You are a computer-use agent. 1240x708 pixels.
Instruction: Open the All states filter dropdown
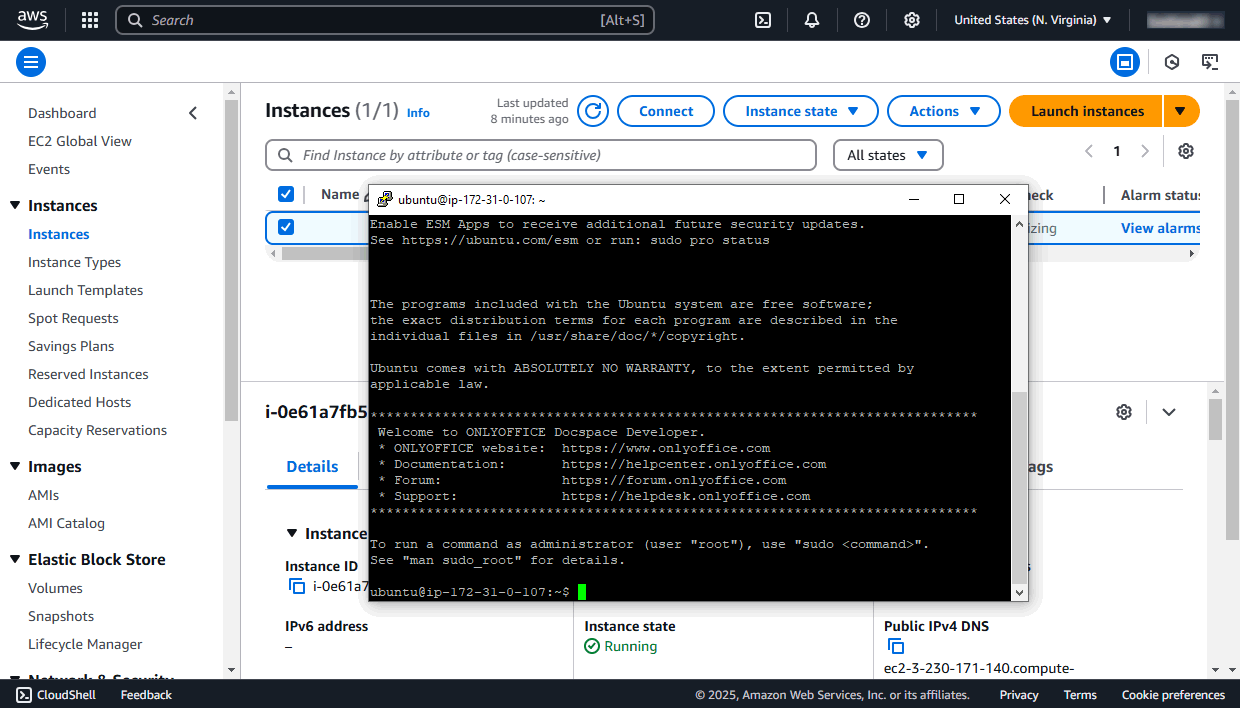tap(888, 155)
